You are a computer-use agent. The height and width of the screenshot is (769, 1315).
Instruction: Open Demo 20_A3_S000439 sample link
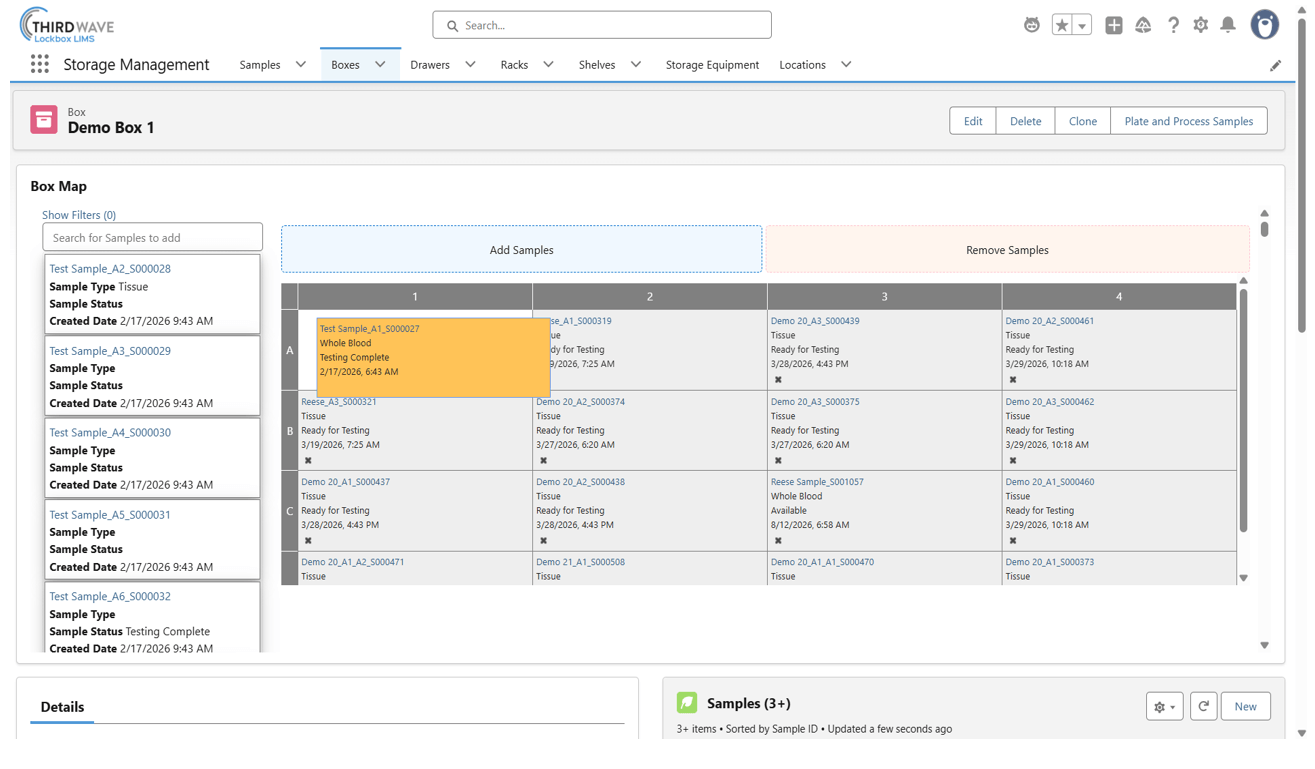pos(815,321)
